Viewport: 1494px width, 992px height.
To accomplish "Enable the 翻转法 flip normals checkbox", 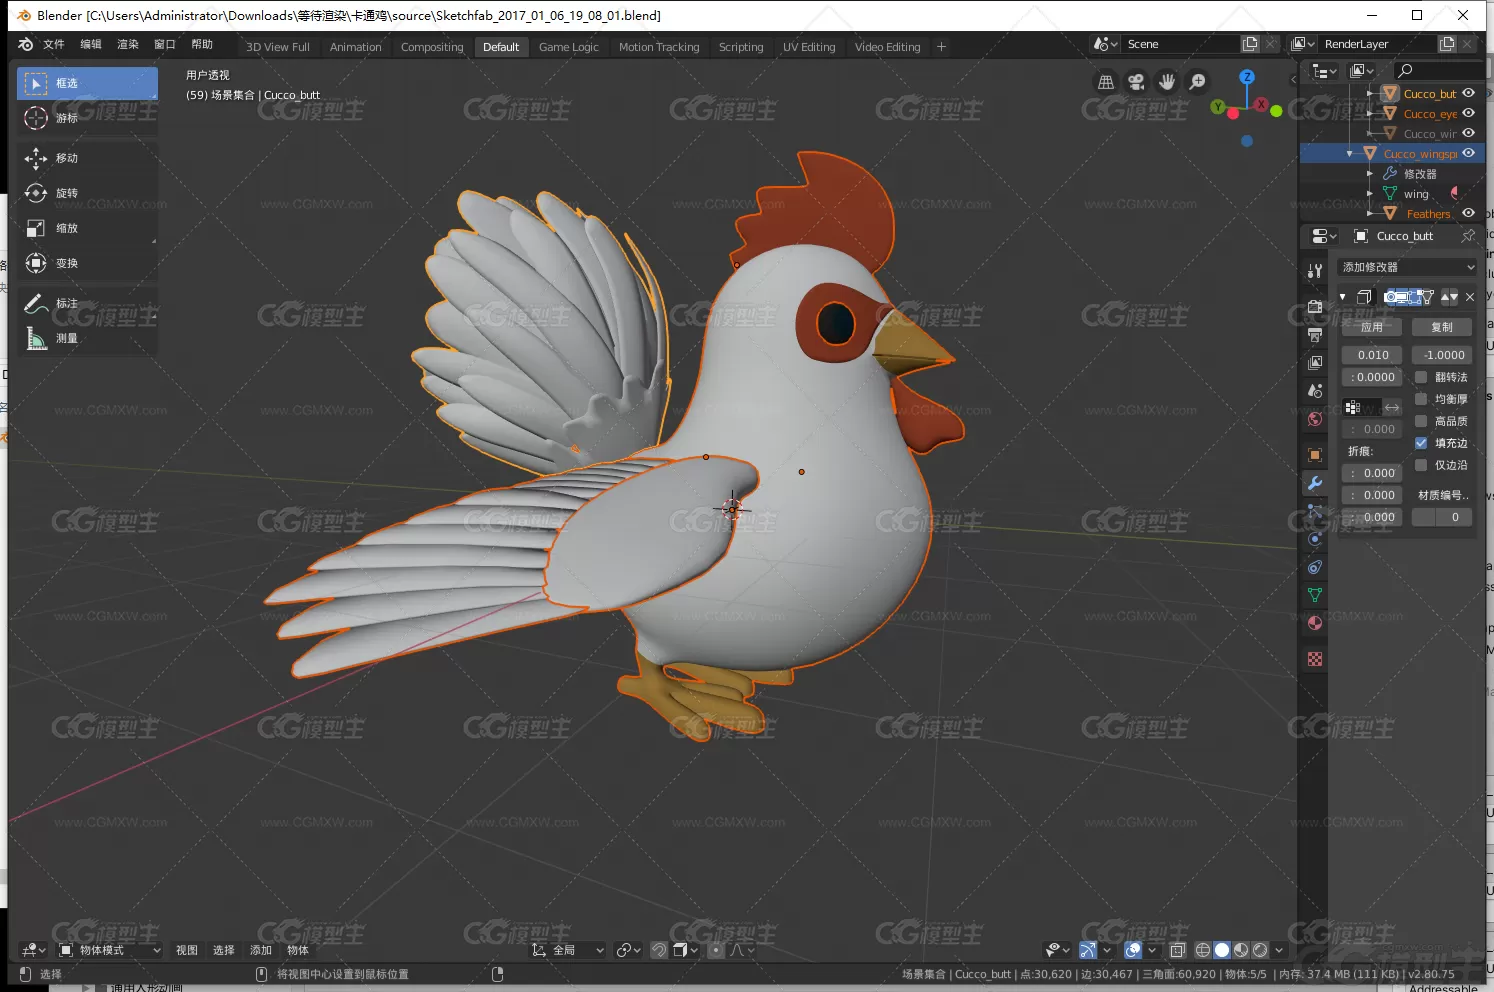I will pos(1421,377).
